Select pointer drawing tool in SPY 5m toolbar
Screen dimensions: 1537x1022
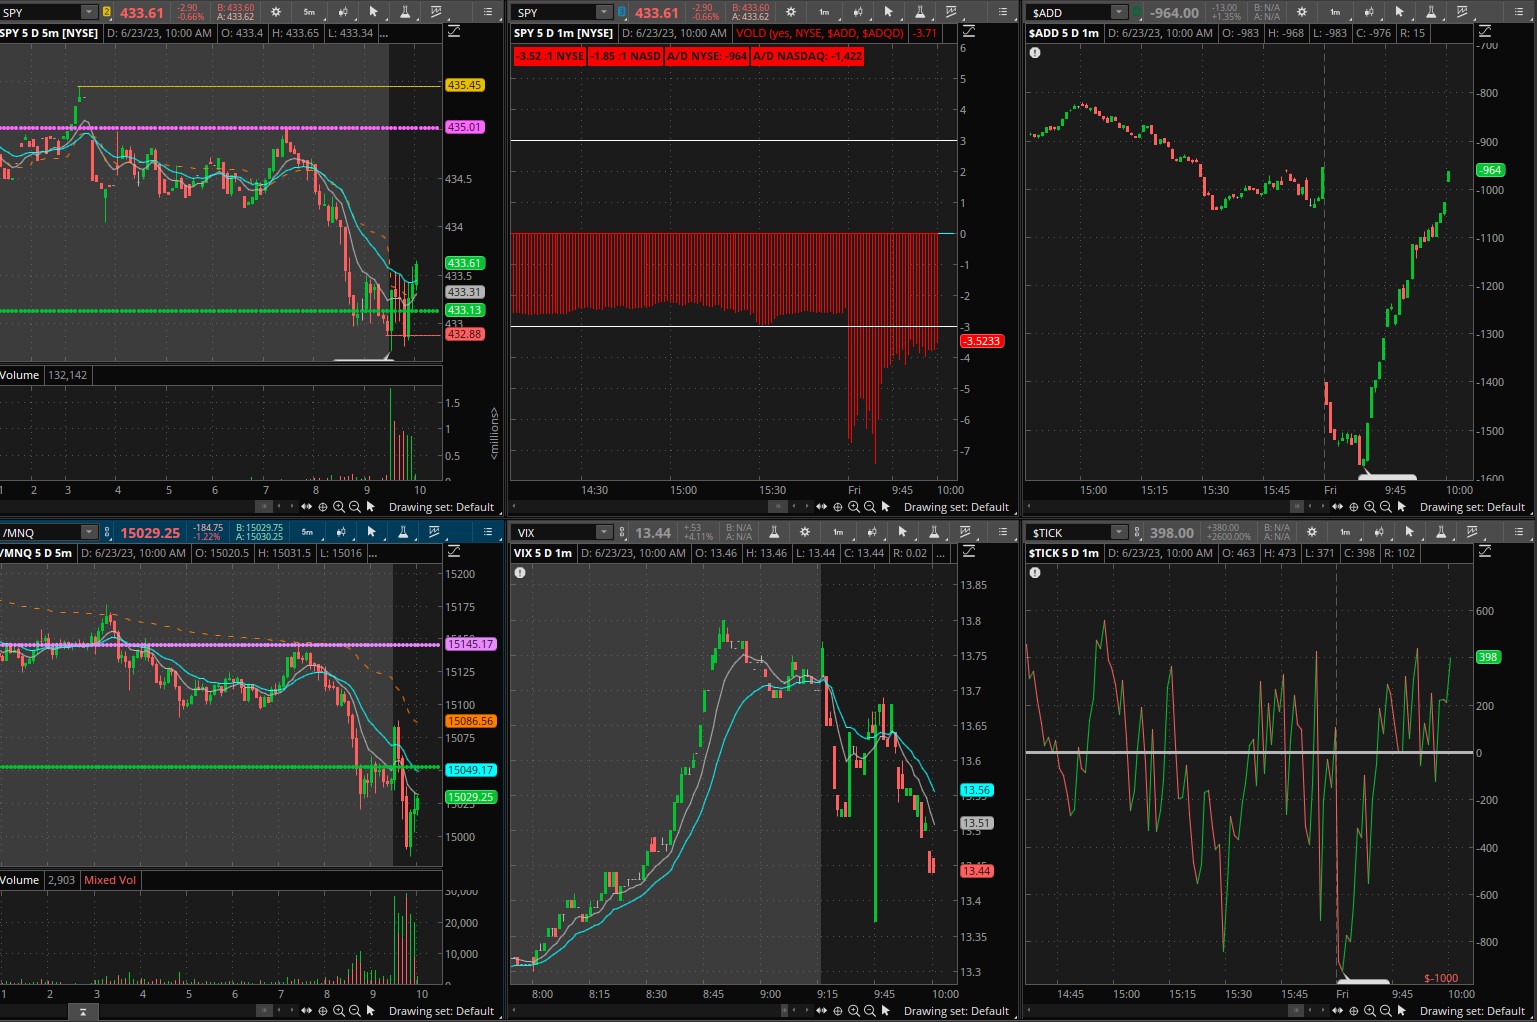[373, 12]
